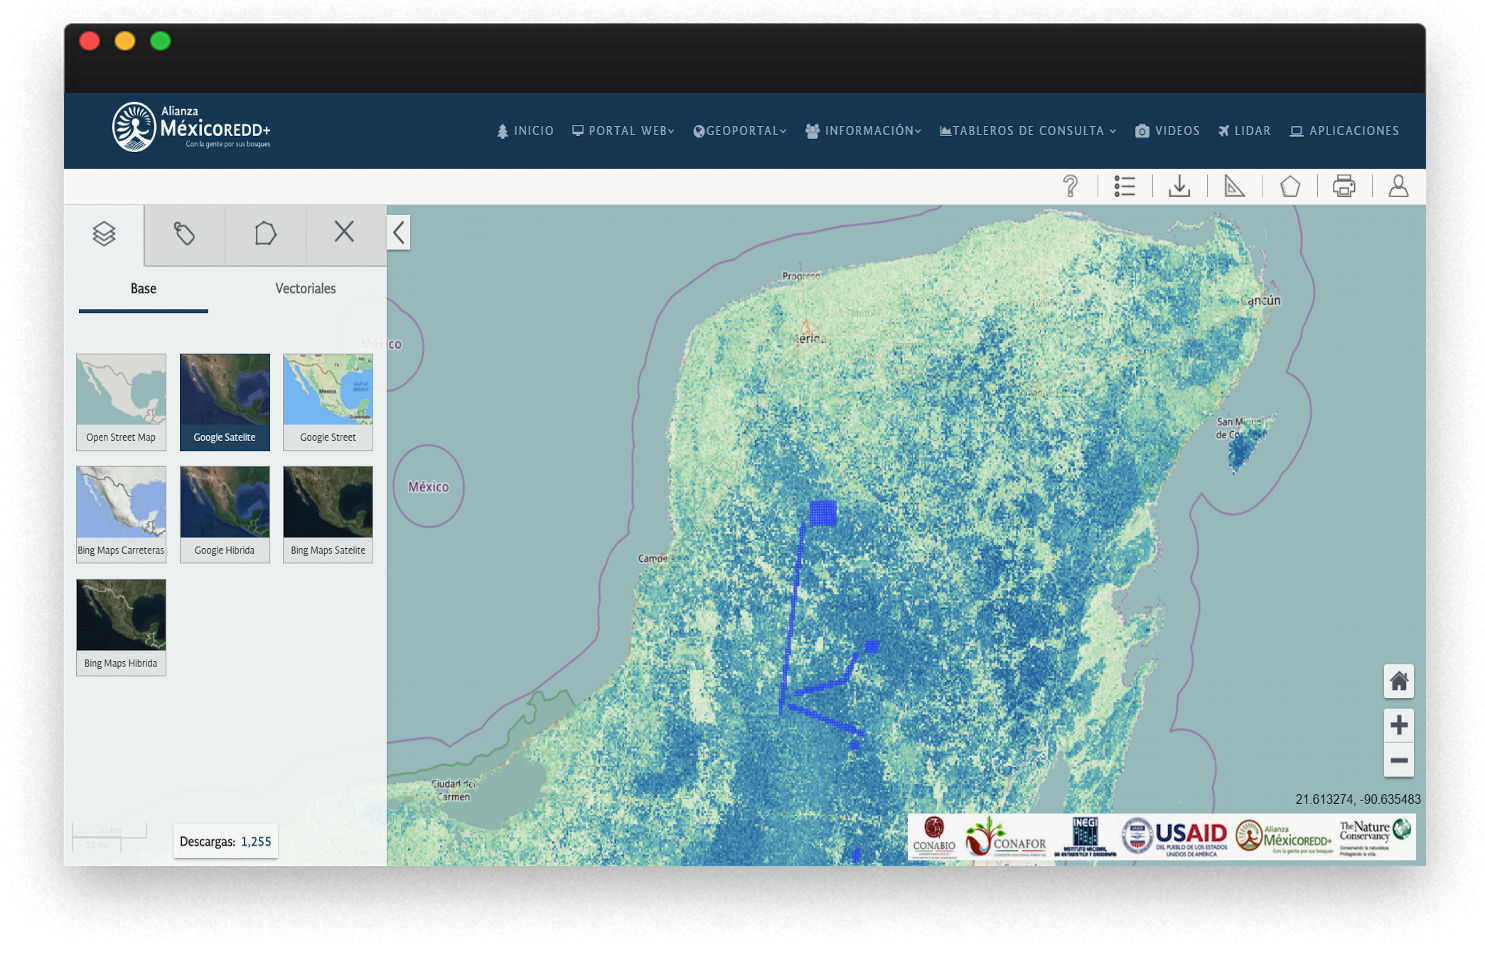Click the download icon in toolbar
This screenshot has height=958, width=1485.
click(1180, 186)
